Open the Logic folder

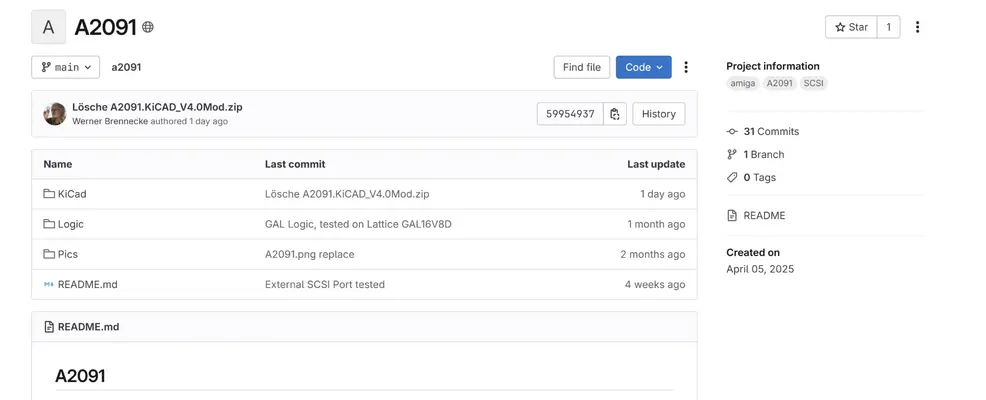(70, 224)
